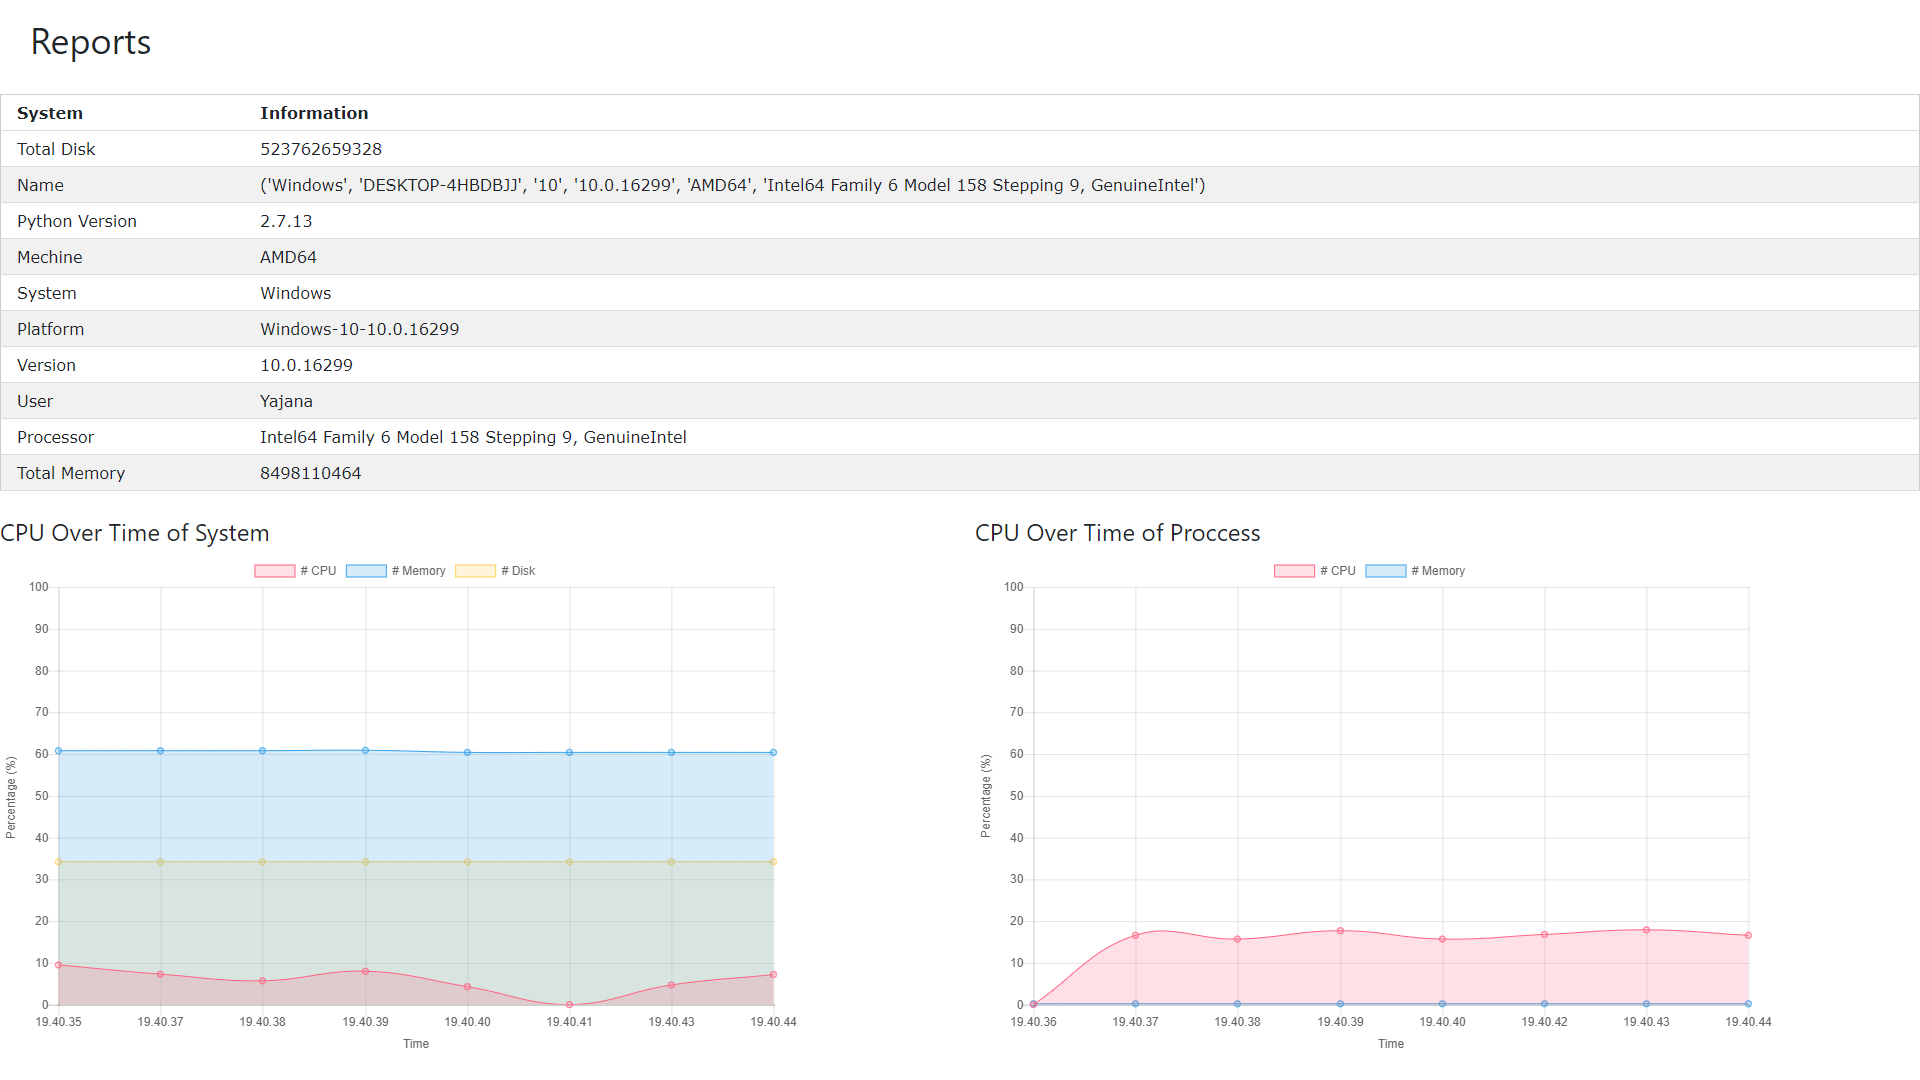Click the Time axis title under Proccess chart
1920x1080 pixels.
tap(1391, 1044)
